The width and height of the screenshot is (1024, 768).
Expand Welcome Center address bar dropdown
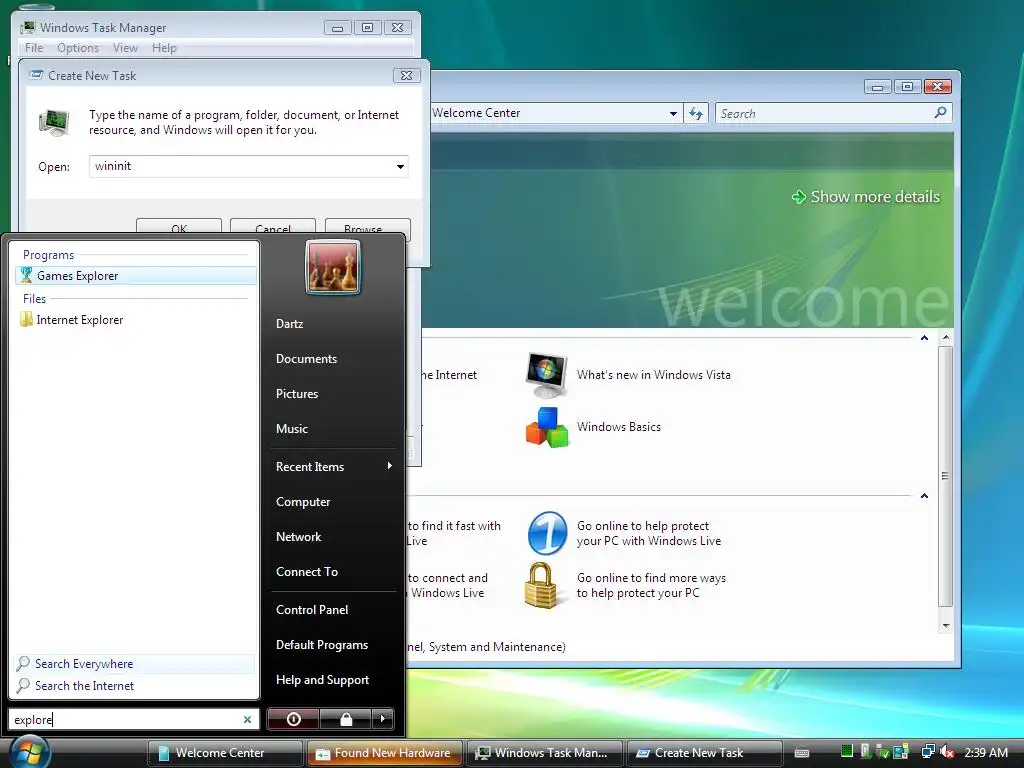click(673, 114)
